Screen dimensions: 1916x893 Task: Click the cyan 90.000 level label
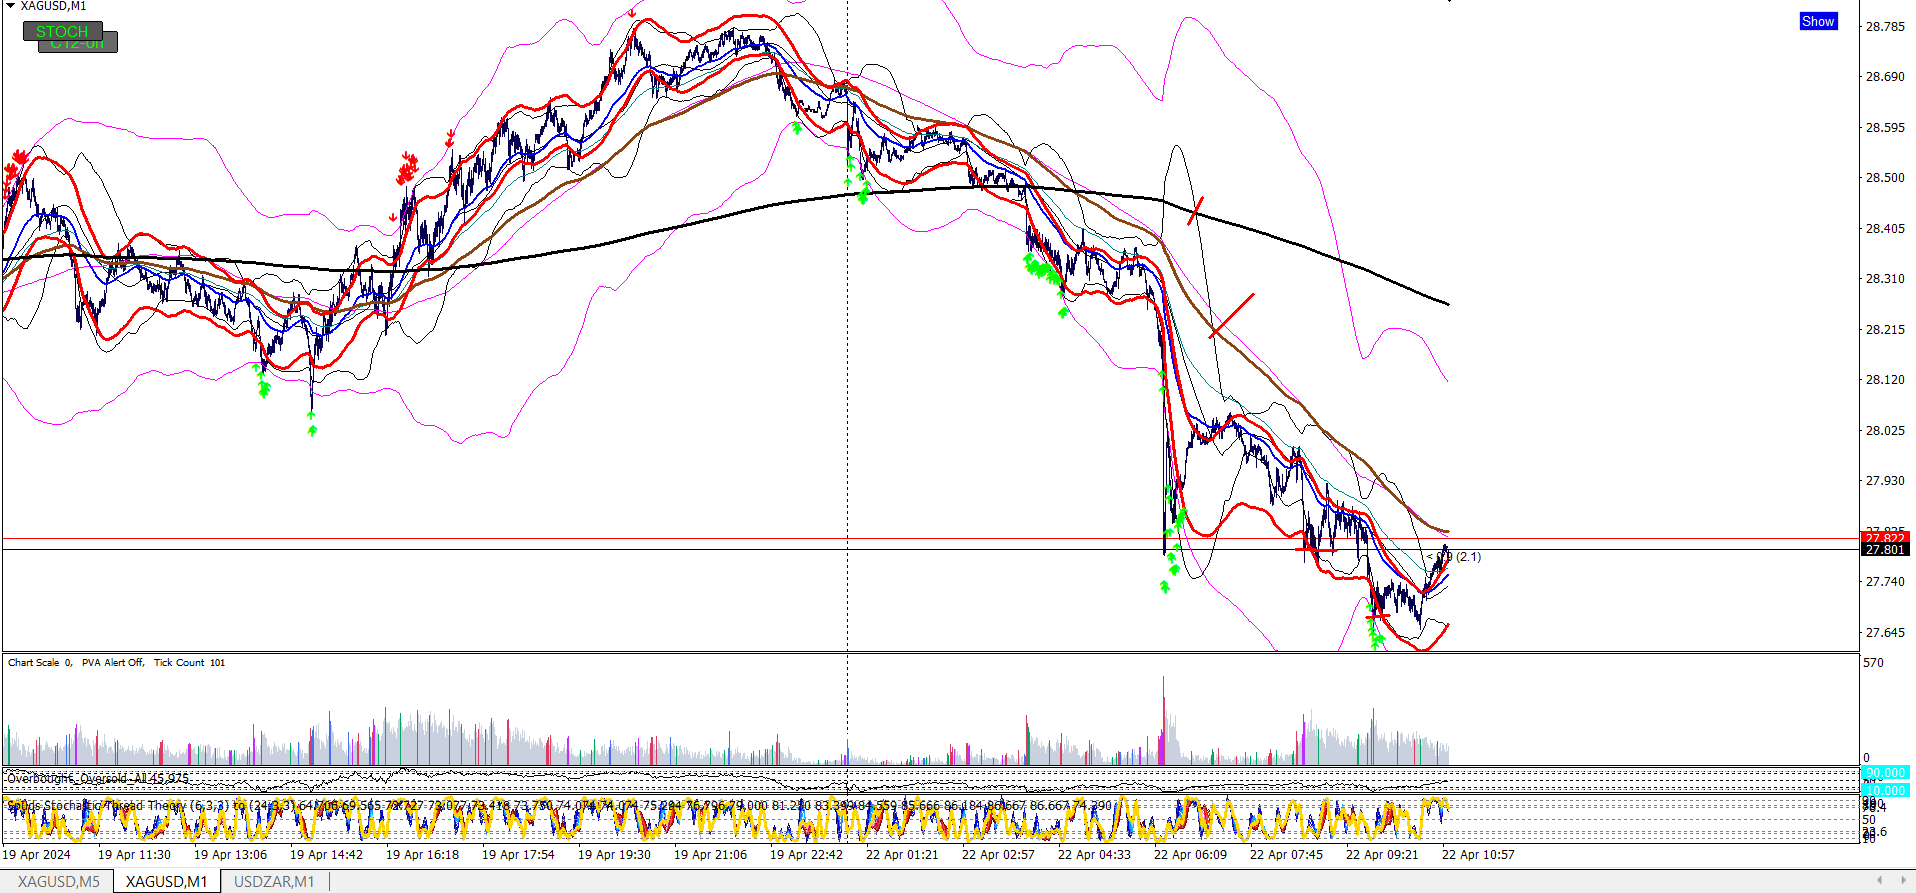tap(1885, 773)
